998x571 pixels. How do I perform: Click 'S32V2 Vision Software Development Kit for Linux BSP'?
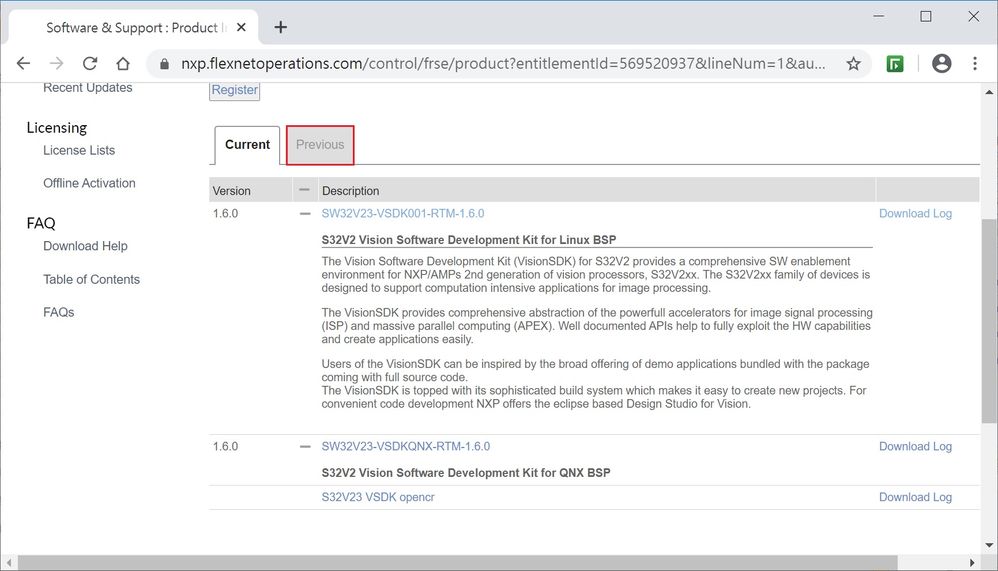(468, 240)
